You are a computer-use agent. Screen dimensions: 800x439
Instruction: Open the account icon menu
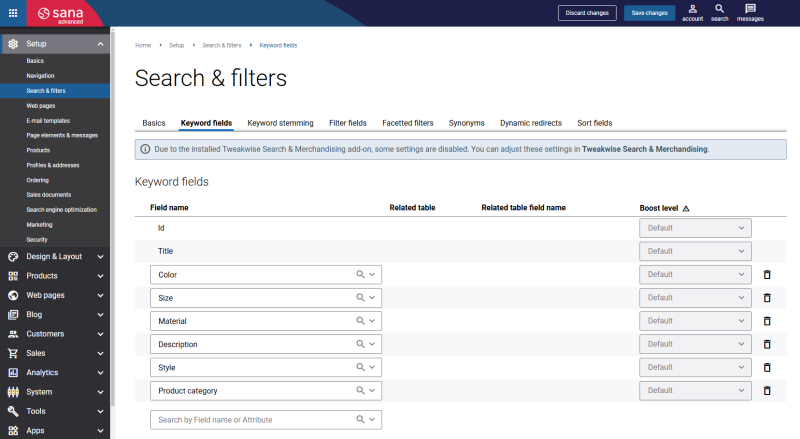coord(692,10)
